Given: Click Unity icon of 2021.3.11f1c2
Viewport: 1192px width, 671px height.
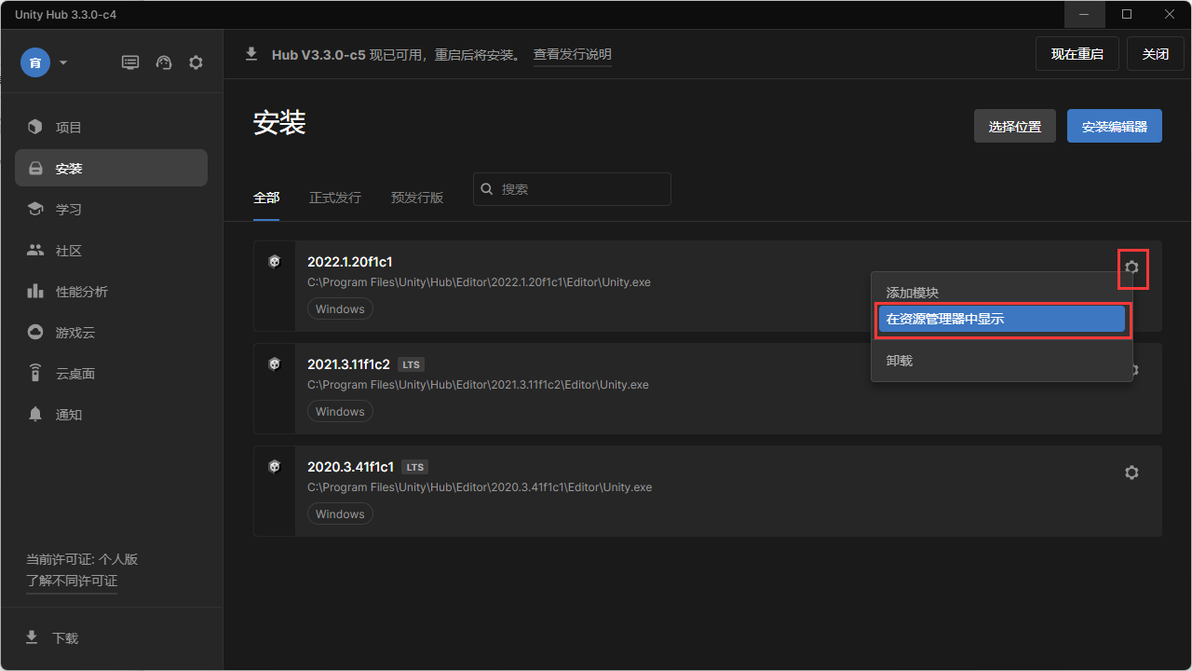Looking at the screenshot, I should pos(274,364).
